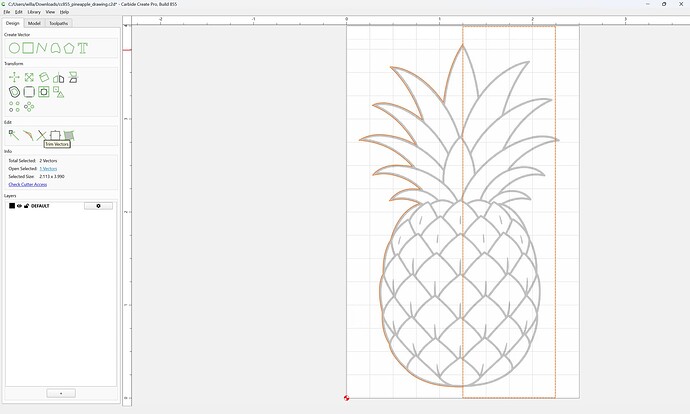Select the Polygon creation tool

[69, 48]
